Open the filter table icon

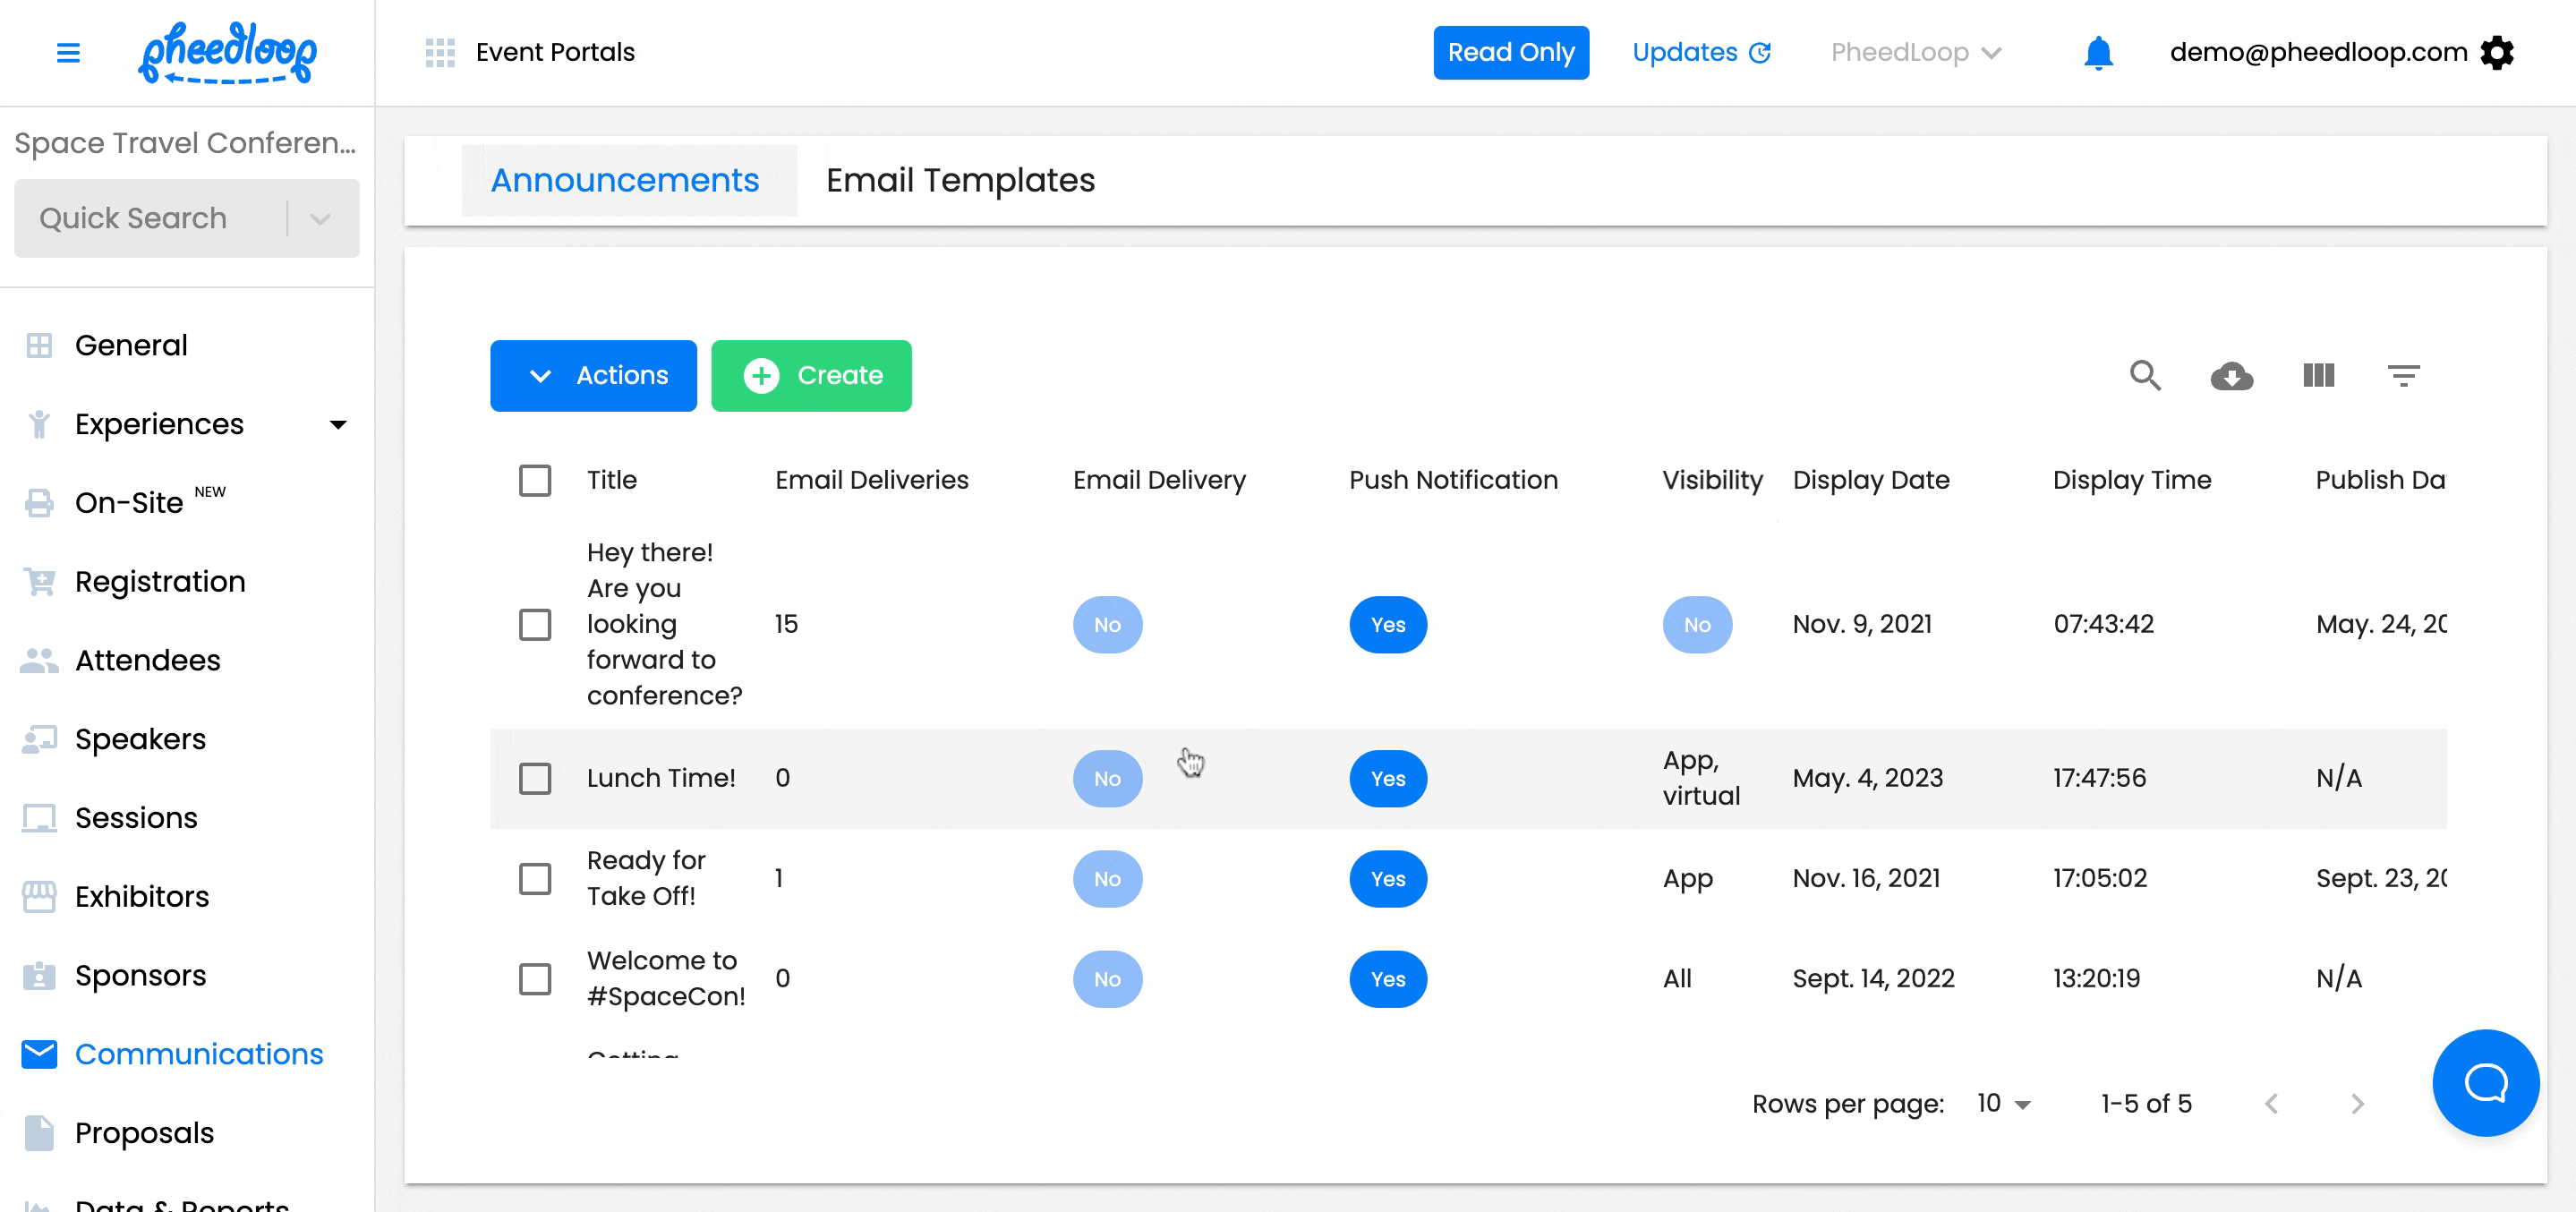point(2403,376)
